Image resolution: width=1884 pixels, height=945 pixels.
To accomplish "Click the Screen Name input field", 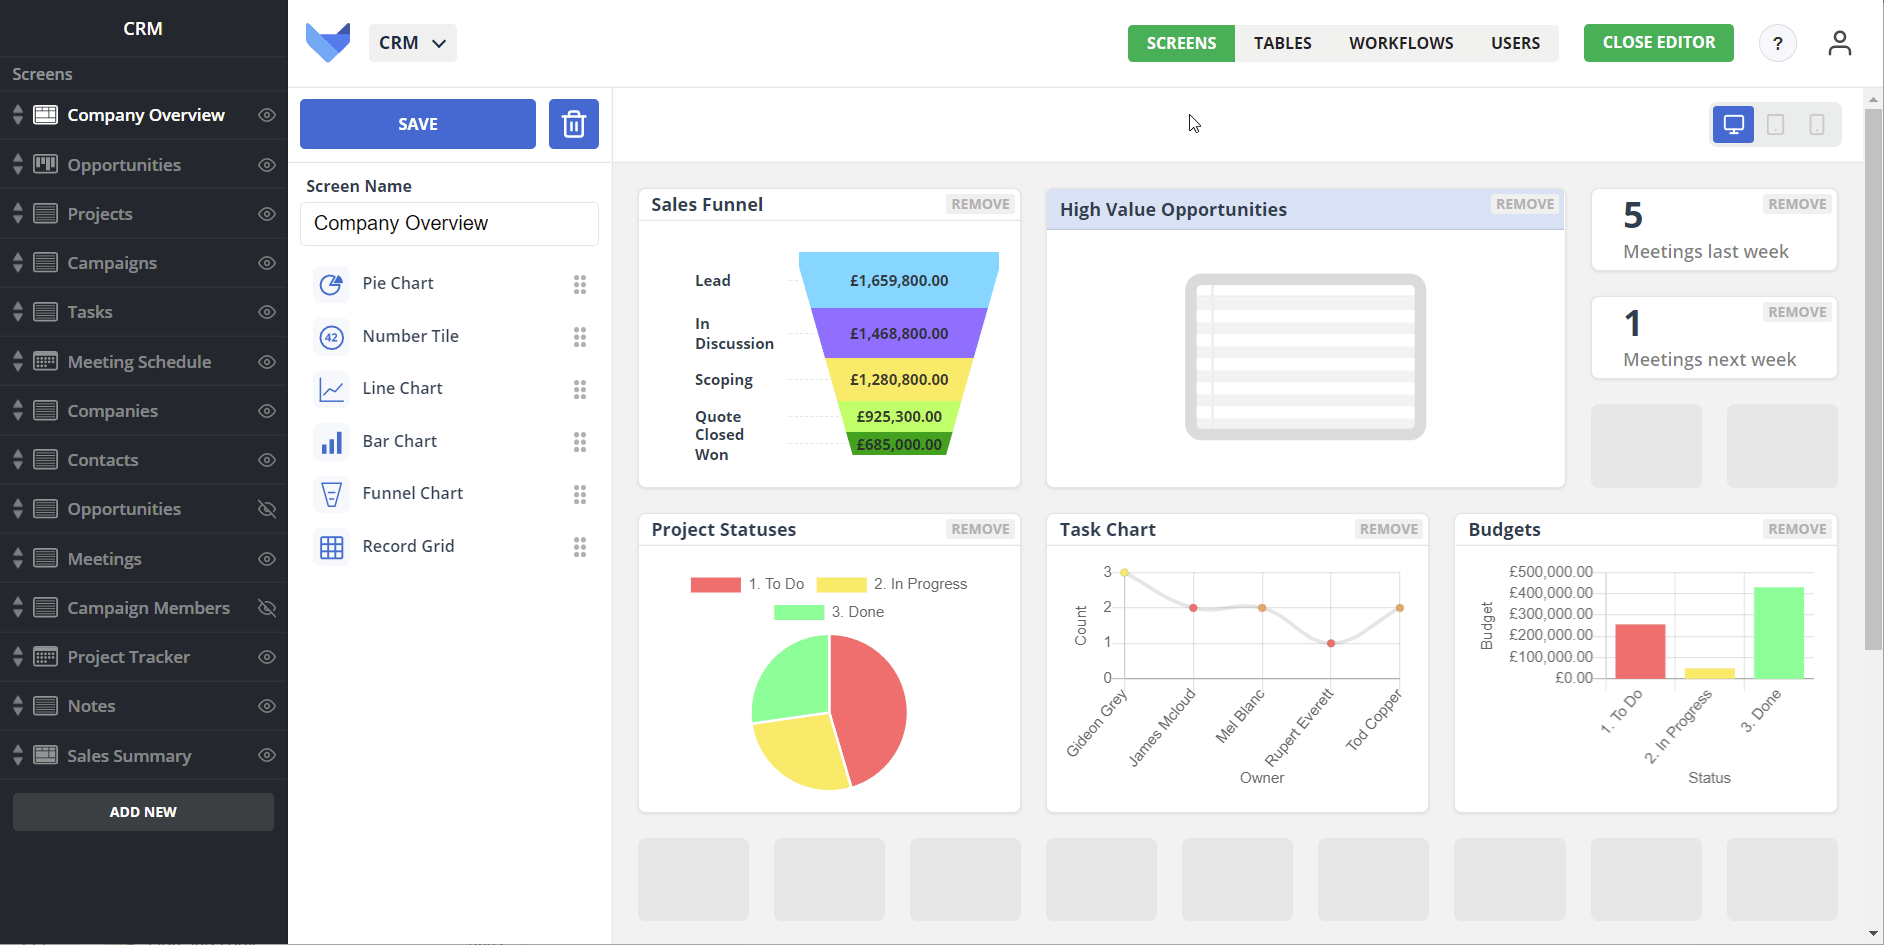I will pos(449,224).
